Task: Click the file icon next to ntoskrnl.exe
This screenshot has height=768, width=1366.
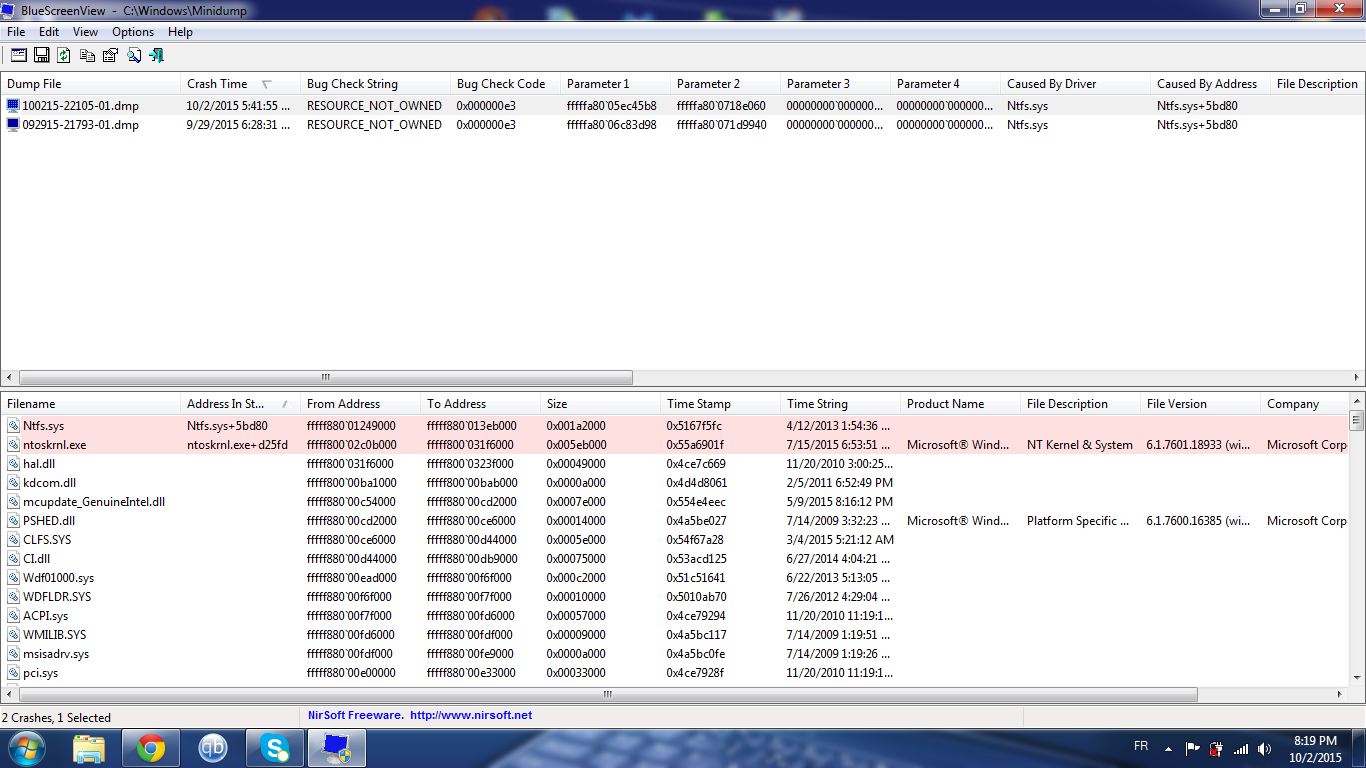Action: (13, 445)
